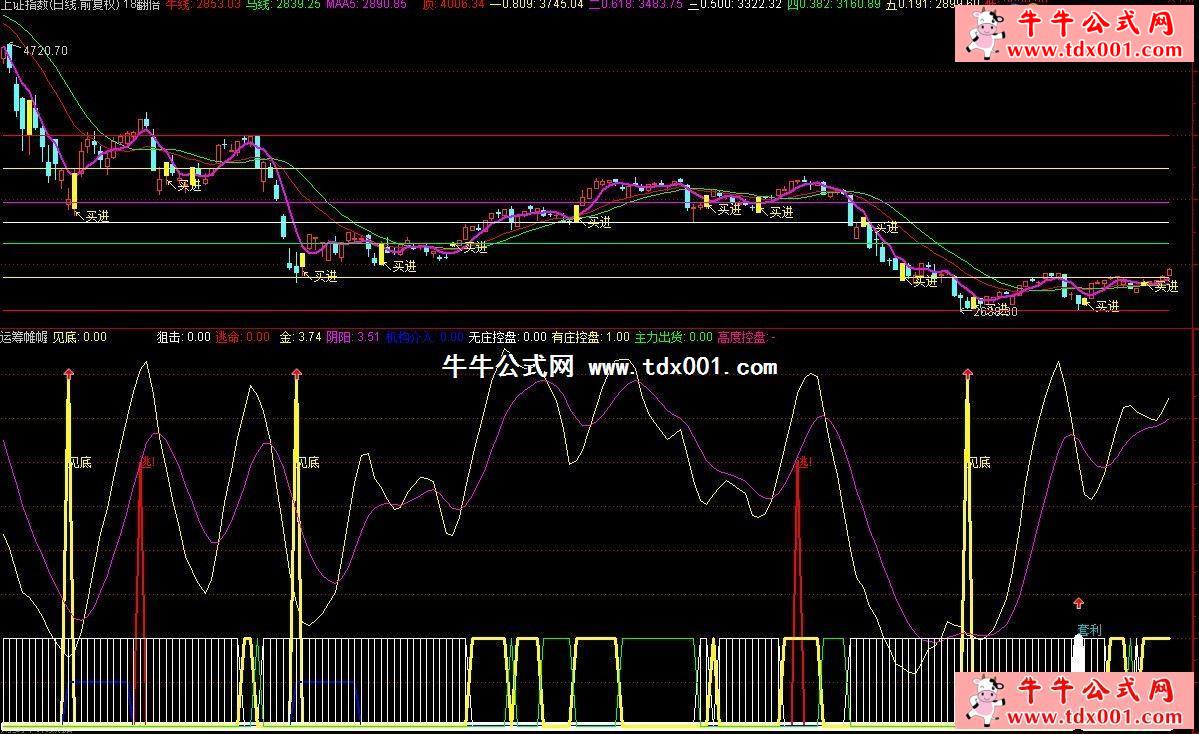Image resolution: width=1199 pixels, height=734 pixels.
Task: Select the MAA5: 2890.85 value
Action: (x=366, y=5)
